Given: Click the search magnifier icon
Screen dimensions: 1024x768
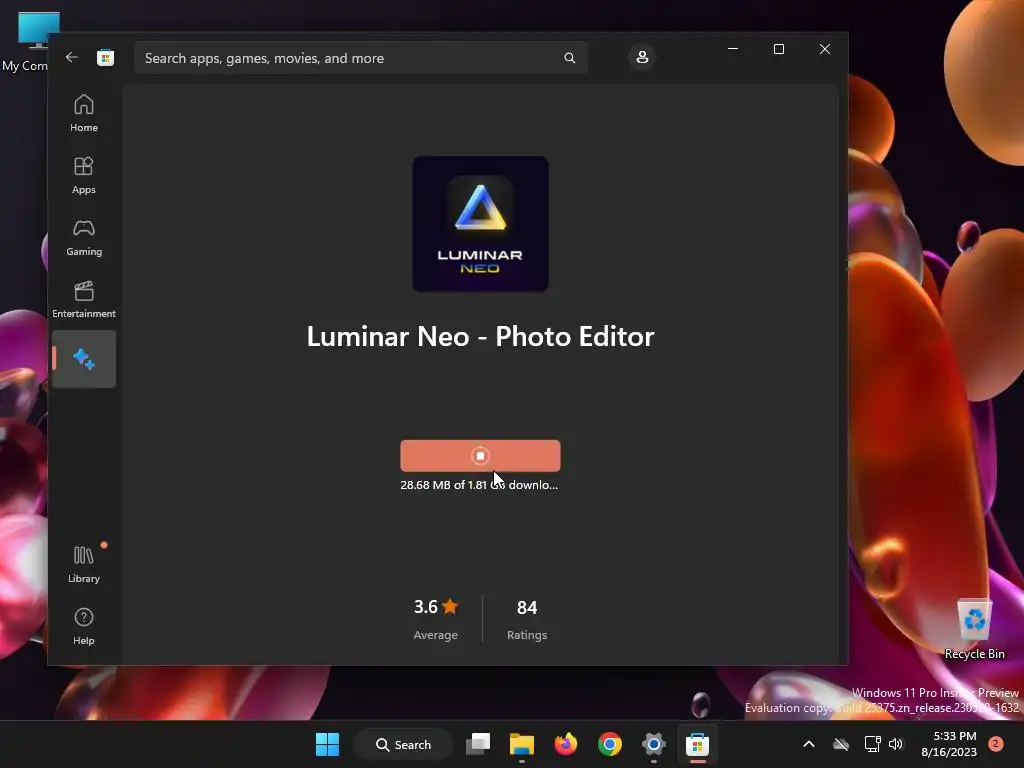Looking at the screenshot, I should coord(569,58).
